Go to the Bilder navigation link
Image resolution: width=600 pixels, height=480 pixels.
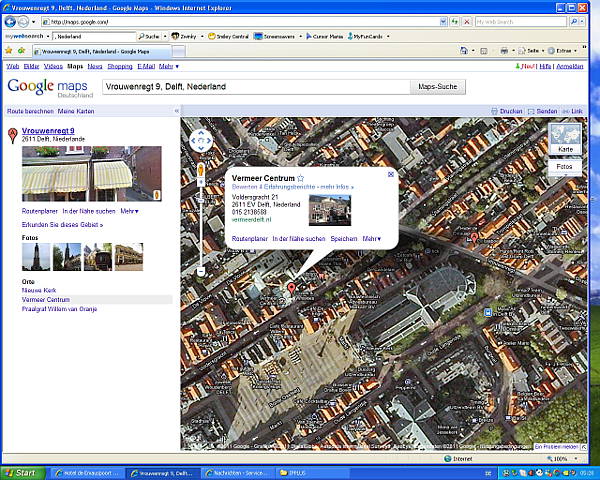point(31,66)
